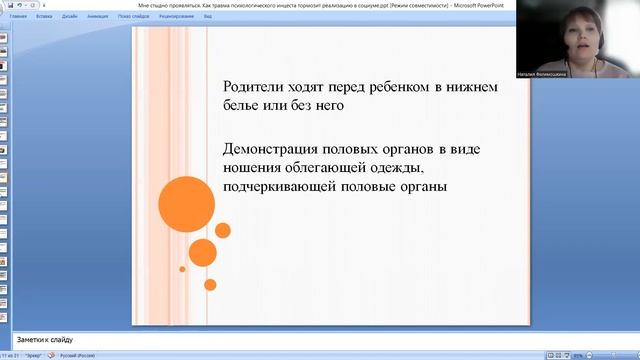This screenshot has width=640, height=360.
Task: Switch to the Дизайн ribbon tab
Action: [69, 16]
